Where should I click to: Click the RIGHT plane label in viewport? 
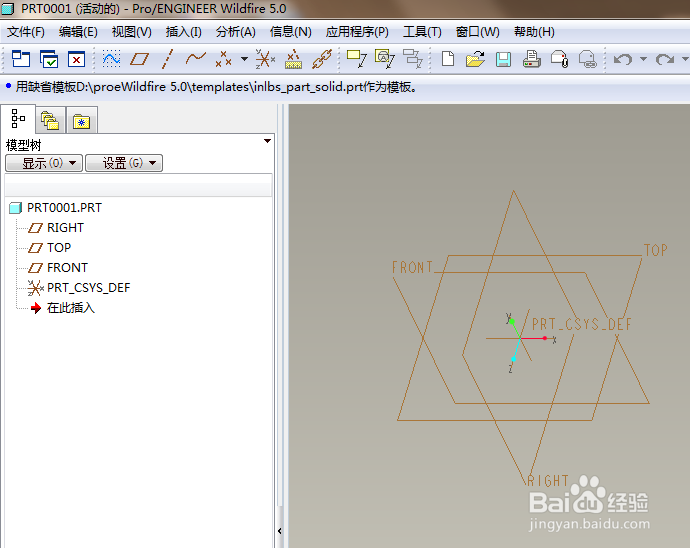548,481
